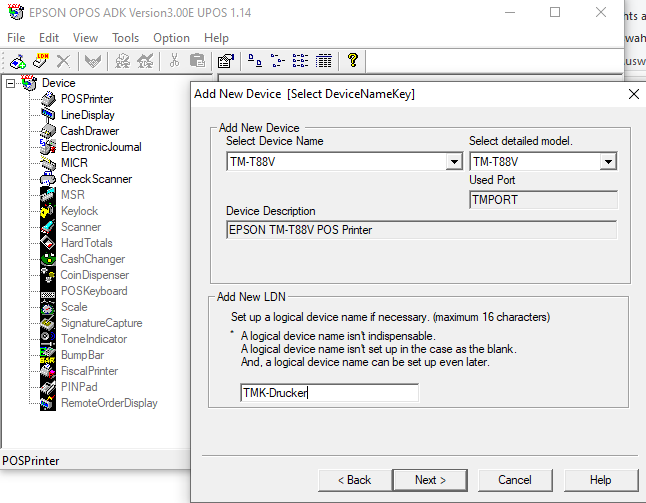This screenshot has height=503, width=646.
Task: Select POSPrinter label in the tree
Action: pos(87,99)
